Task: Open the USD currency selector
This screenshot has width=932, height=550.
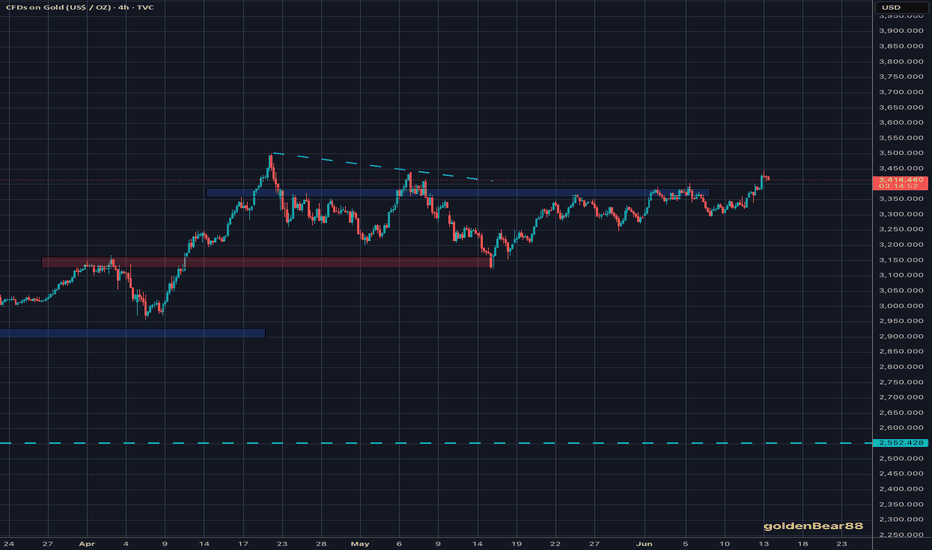Action: 900,7
